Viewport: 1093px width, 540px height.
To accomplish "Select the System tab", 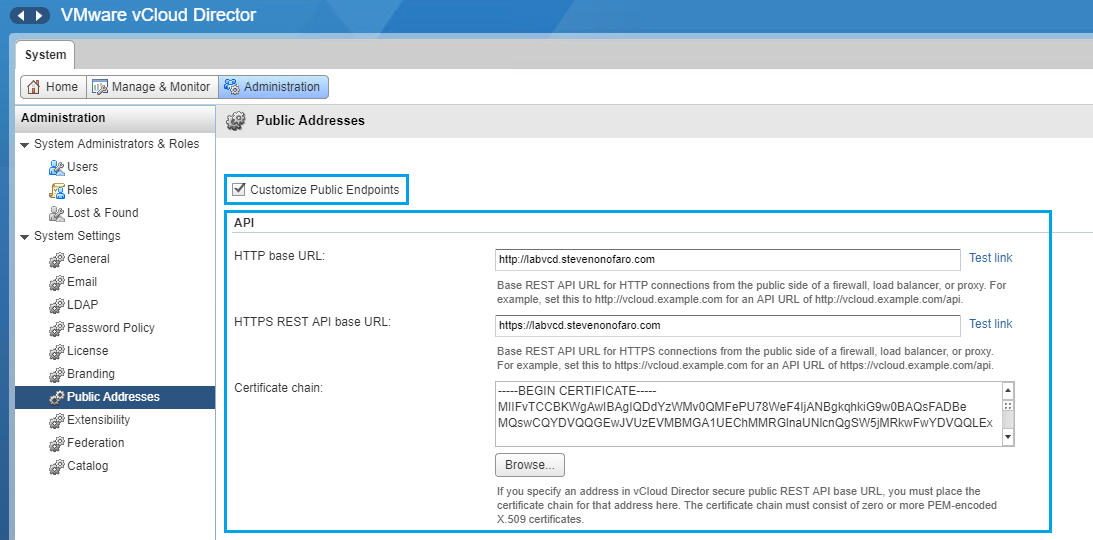I will 45,55.
